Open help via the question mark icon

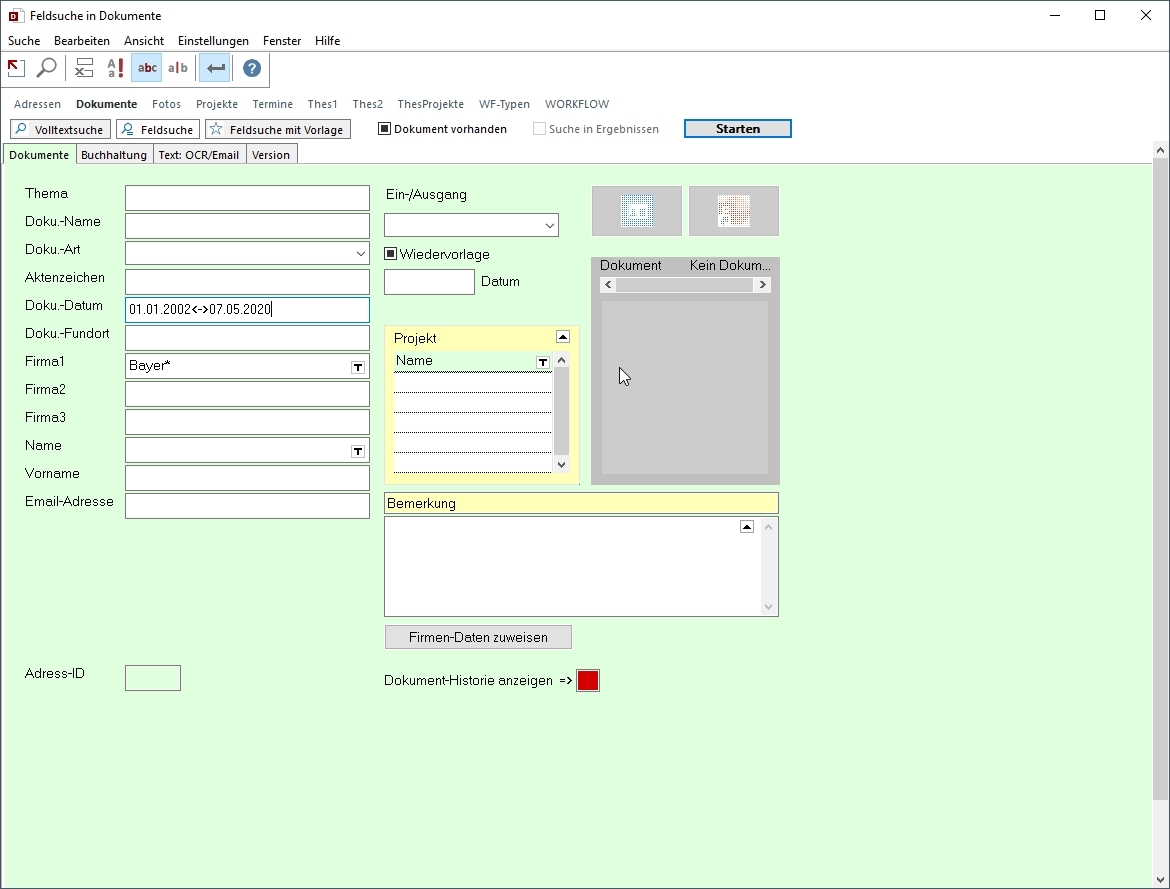252,68
